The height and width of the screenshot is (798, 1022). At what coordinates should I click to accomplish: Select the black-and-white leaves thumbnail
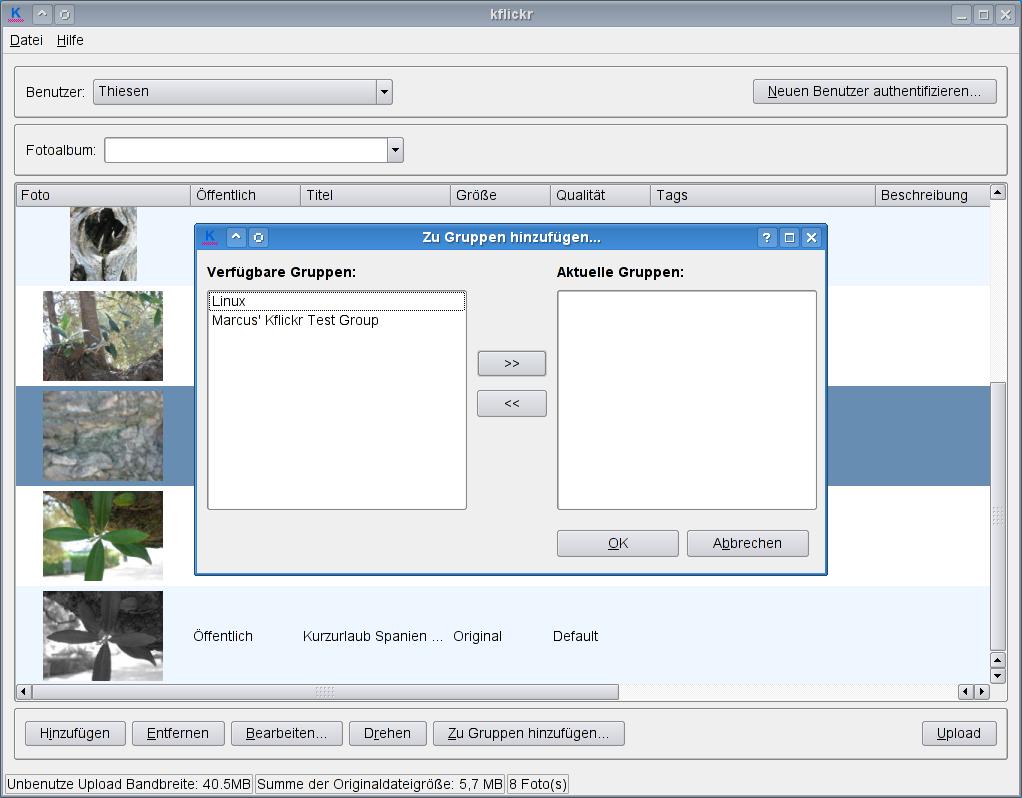tap(103, 636)
